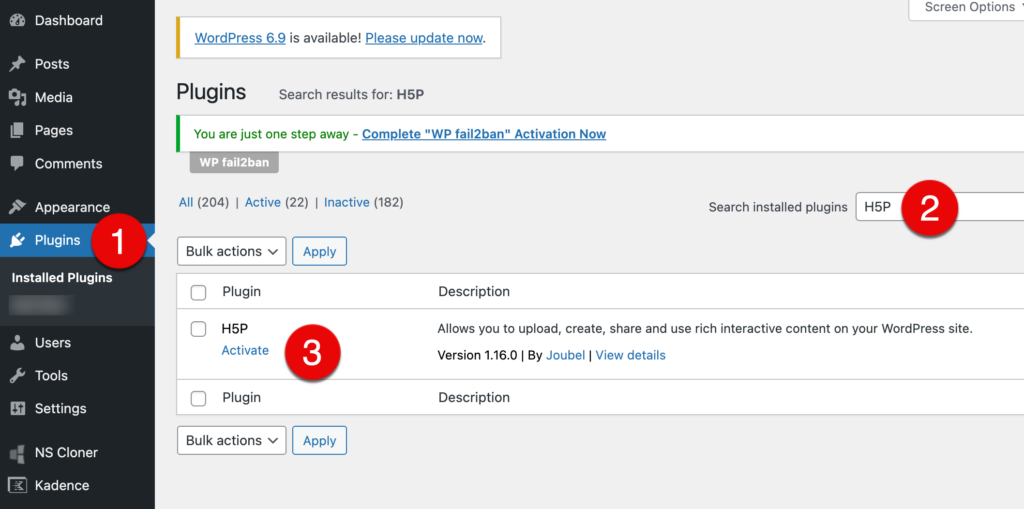
Task: Click the Dashboard gauge icon in sidebar
Action: pyautogui.click(x=17, y=20)
